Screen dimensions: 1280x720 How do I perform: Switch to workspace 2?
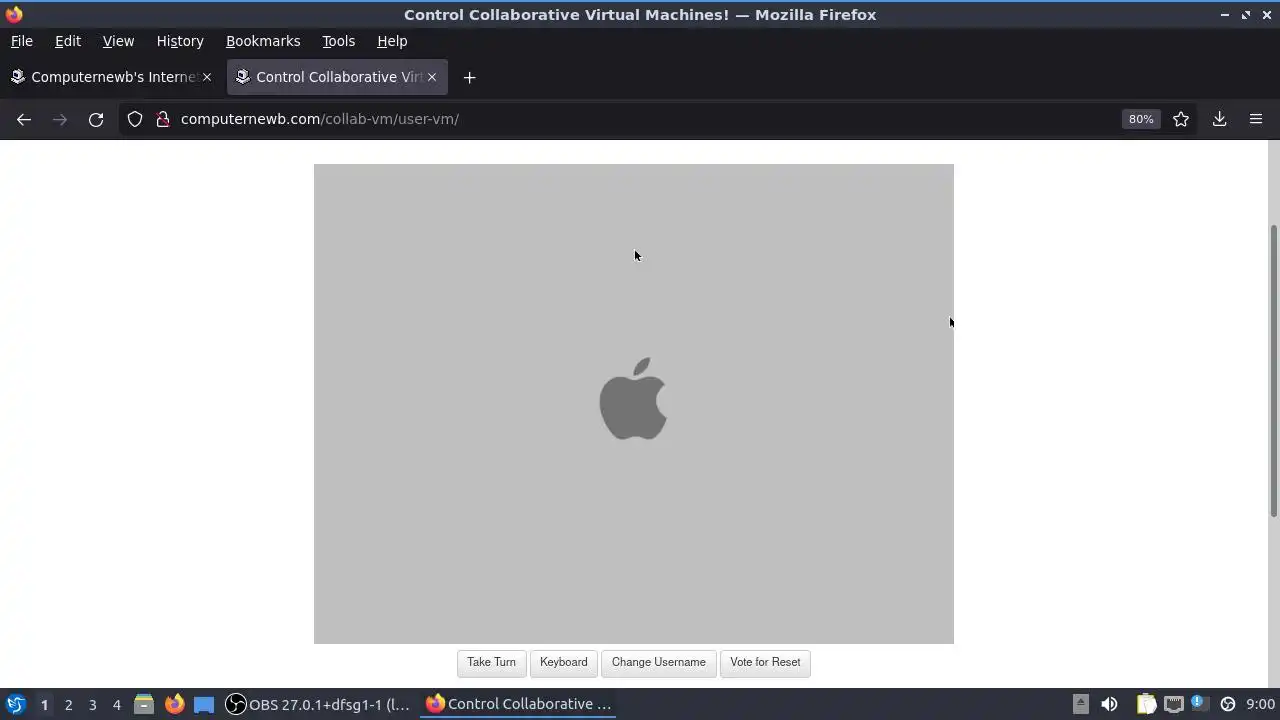point(68,705)
